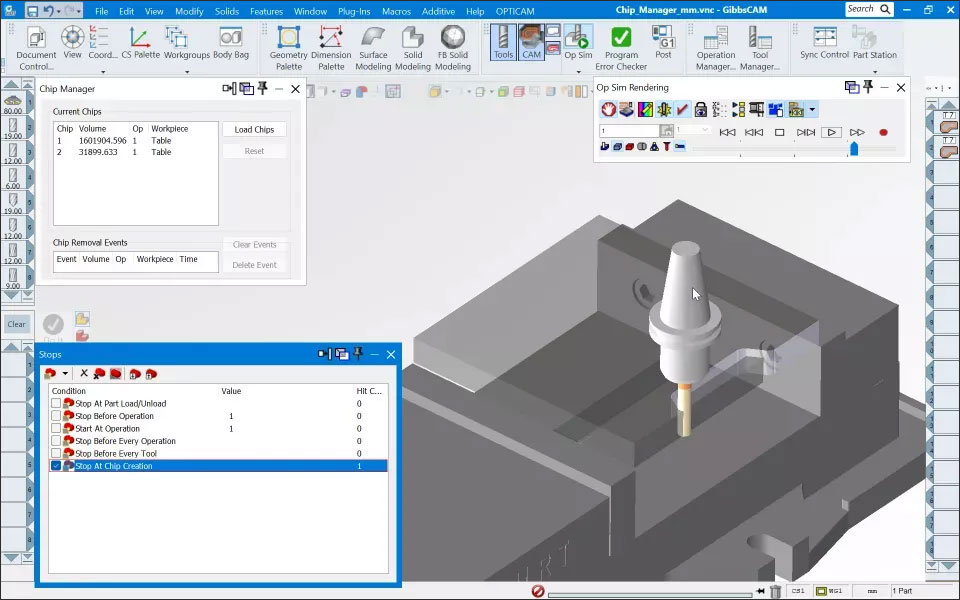Open the Post processor icon
The width and height of the screenshot is (960, 600).
[663, 43]
